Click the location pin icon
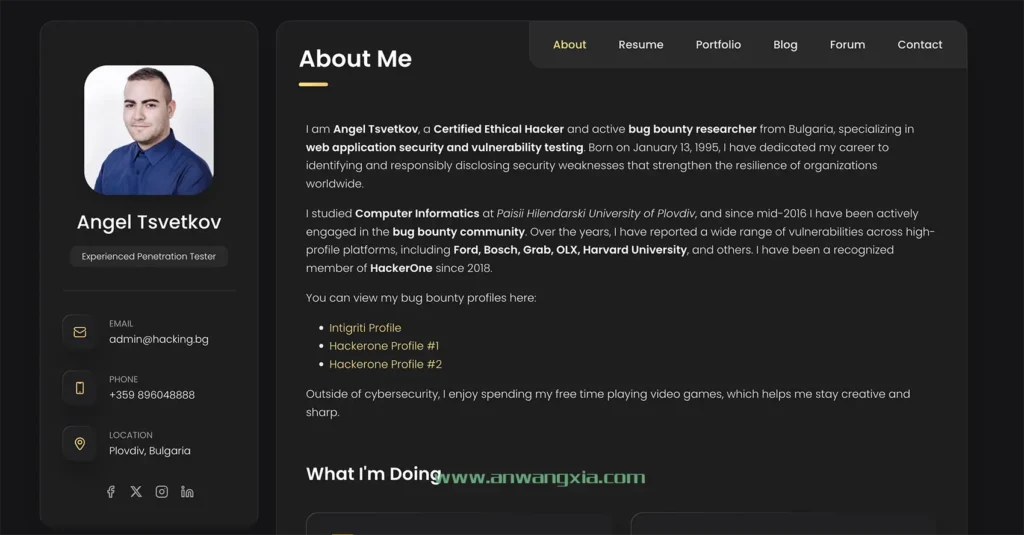This screenshot has height=535, width=1024. (x=80, y=443)
